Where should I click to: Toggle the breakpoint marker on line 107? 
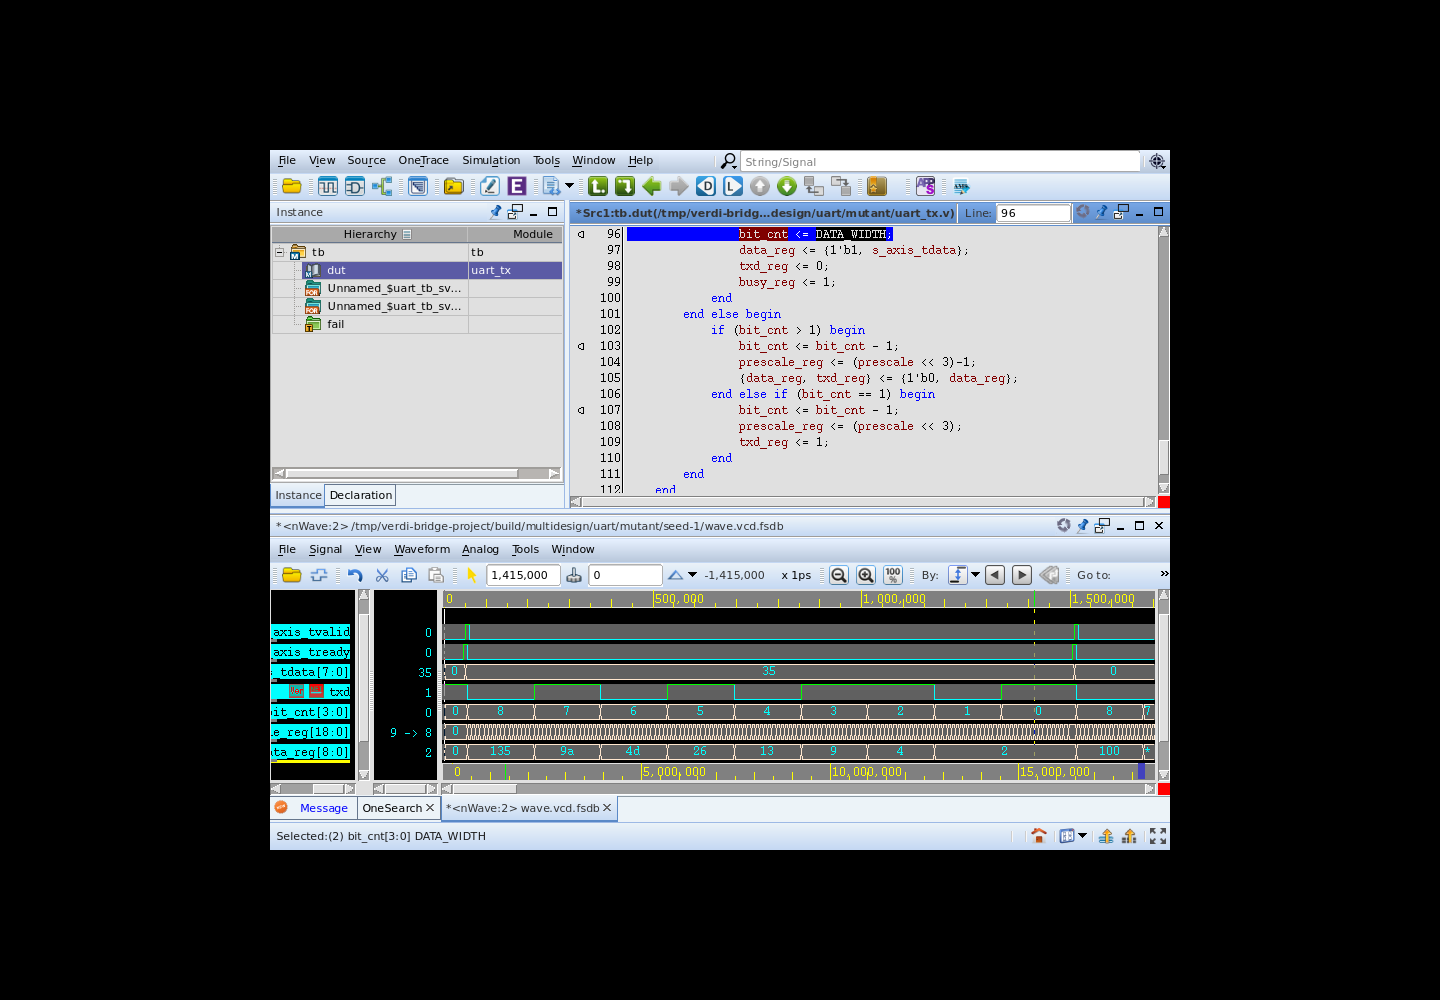pyautogui.click(x=581, y=410)
